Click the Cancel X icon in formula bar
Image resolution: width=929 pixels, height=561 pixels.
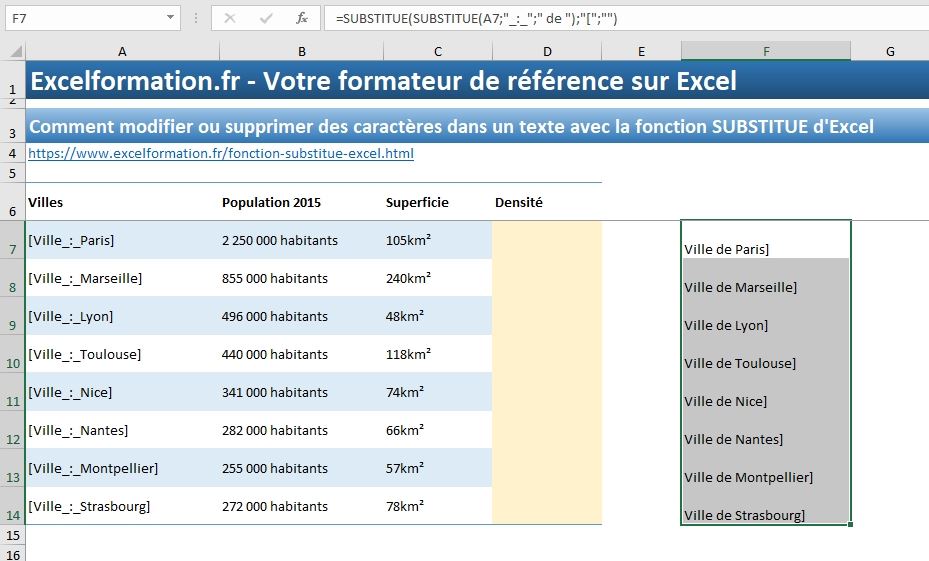pos(230,18)
